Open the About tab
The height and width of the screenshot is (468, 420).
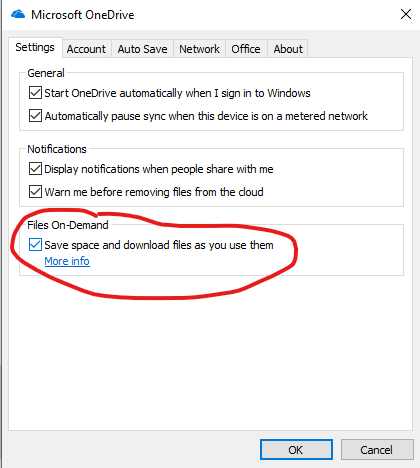pyautogui.click(x=288, y=49)
